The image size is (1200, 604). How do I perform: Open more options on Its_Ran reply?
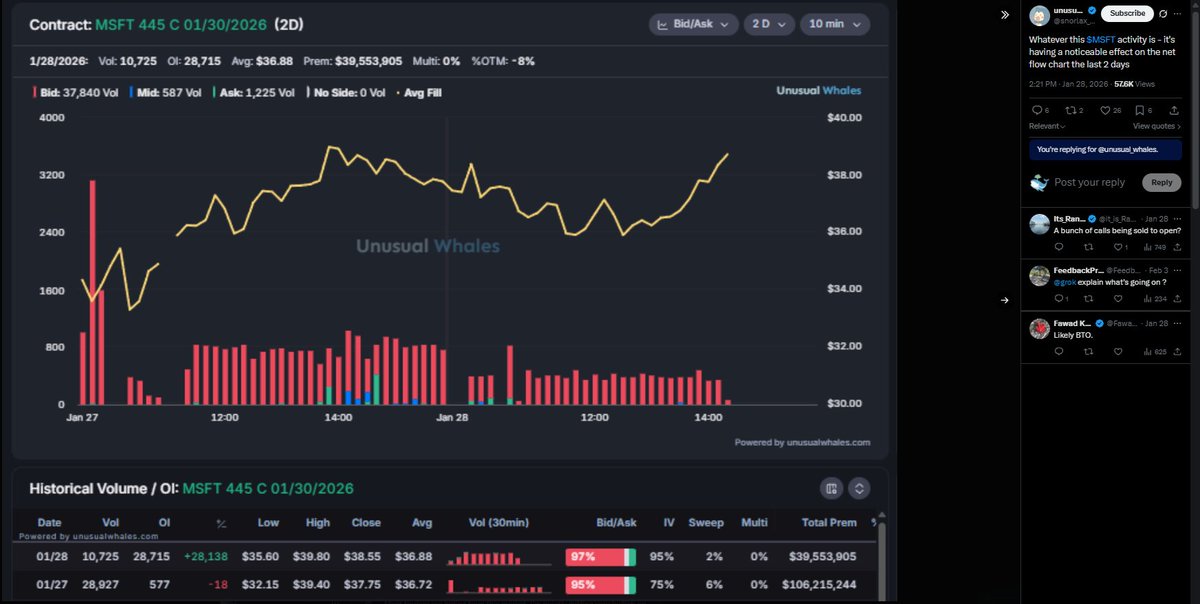click(x=1176, y=218)
